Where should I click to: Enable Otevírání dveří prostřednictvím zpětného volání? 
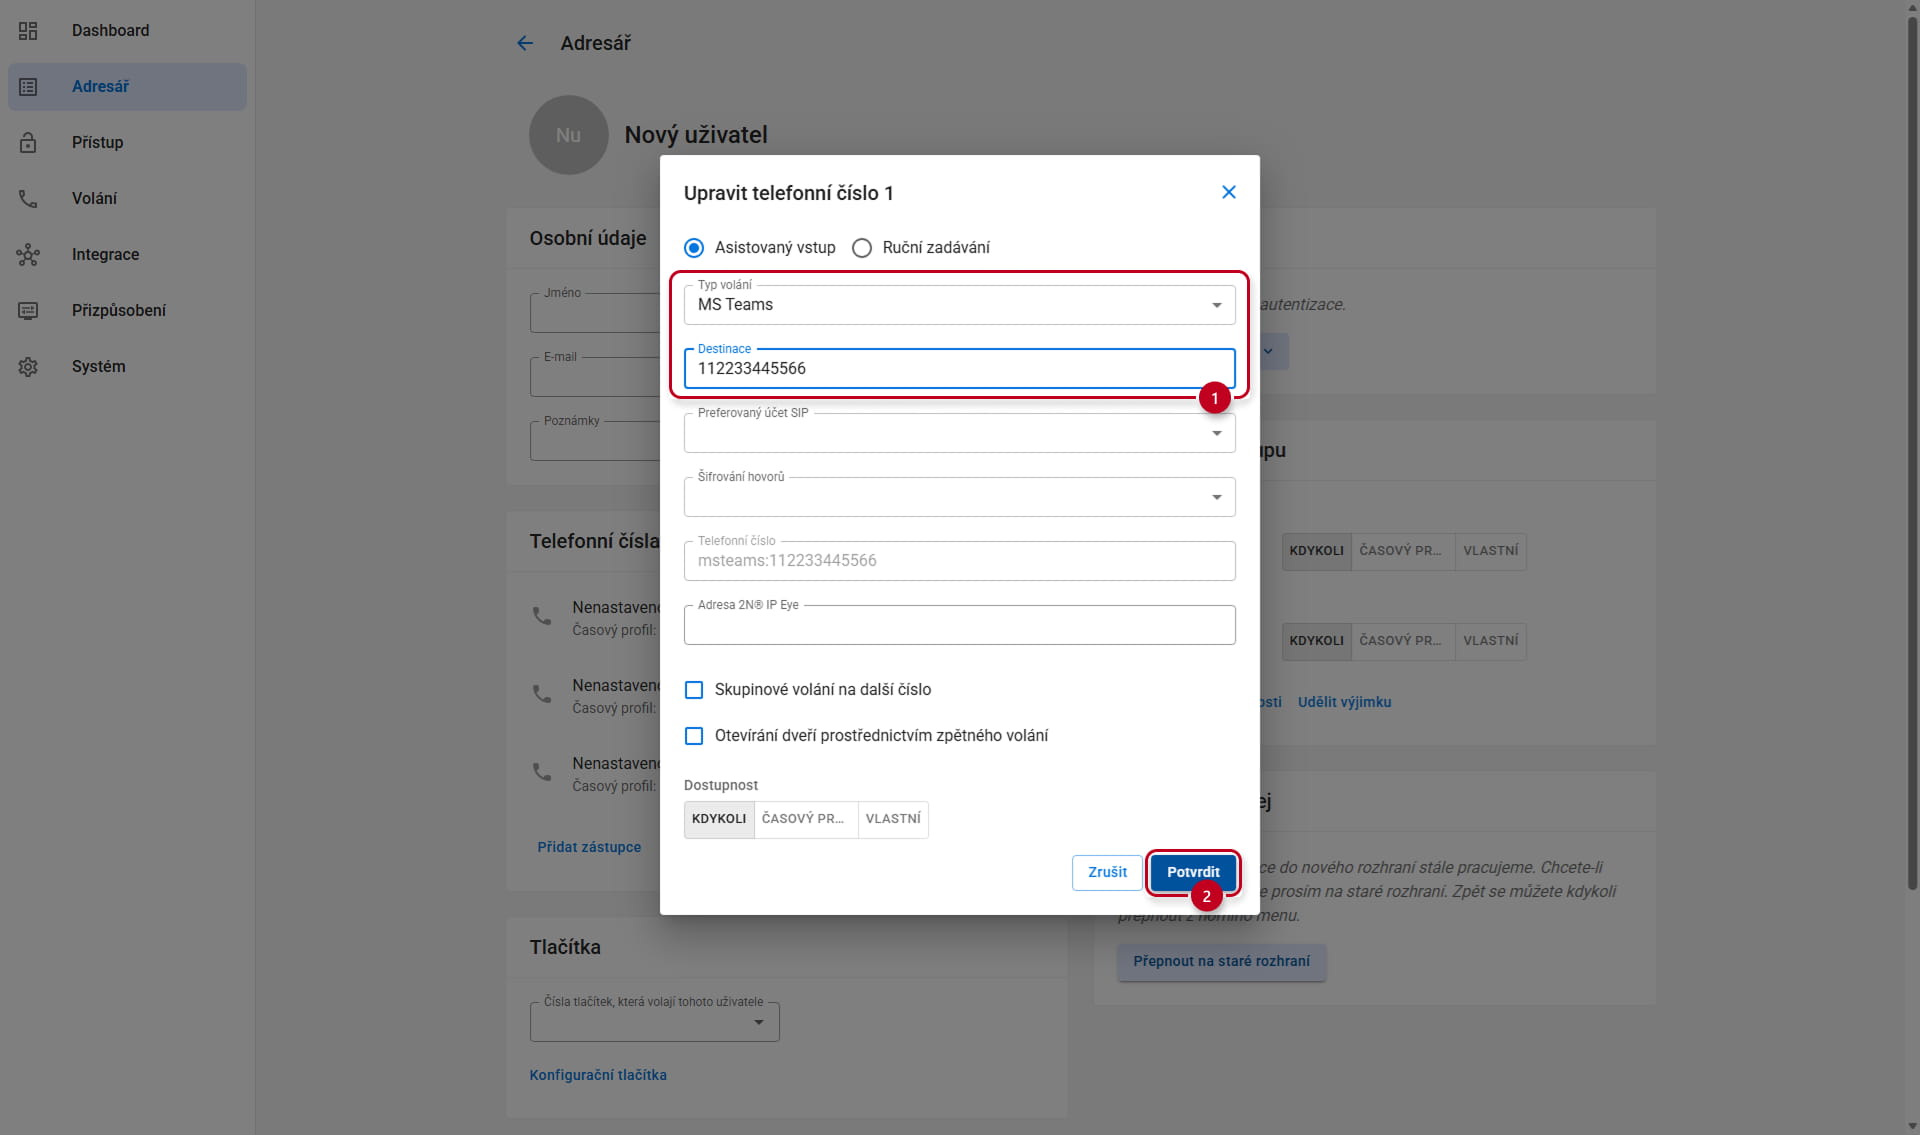[x=694, y=736]
